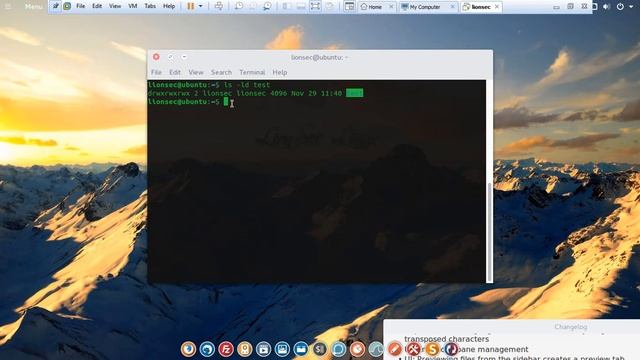Open the VMware Help menu
Screen dimensions: 640x360
point(169,6)
